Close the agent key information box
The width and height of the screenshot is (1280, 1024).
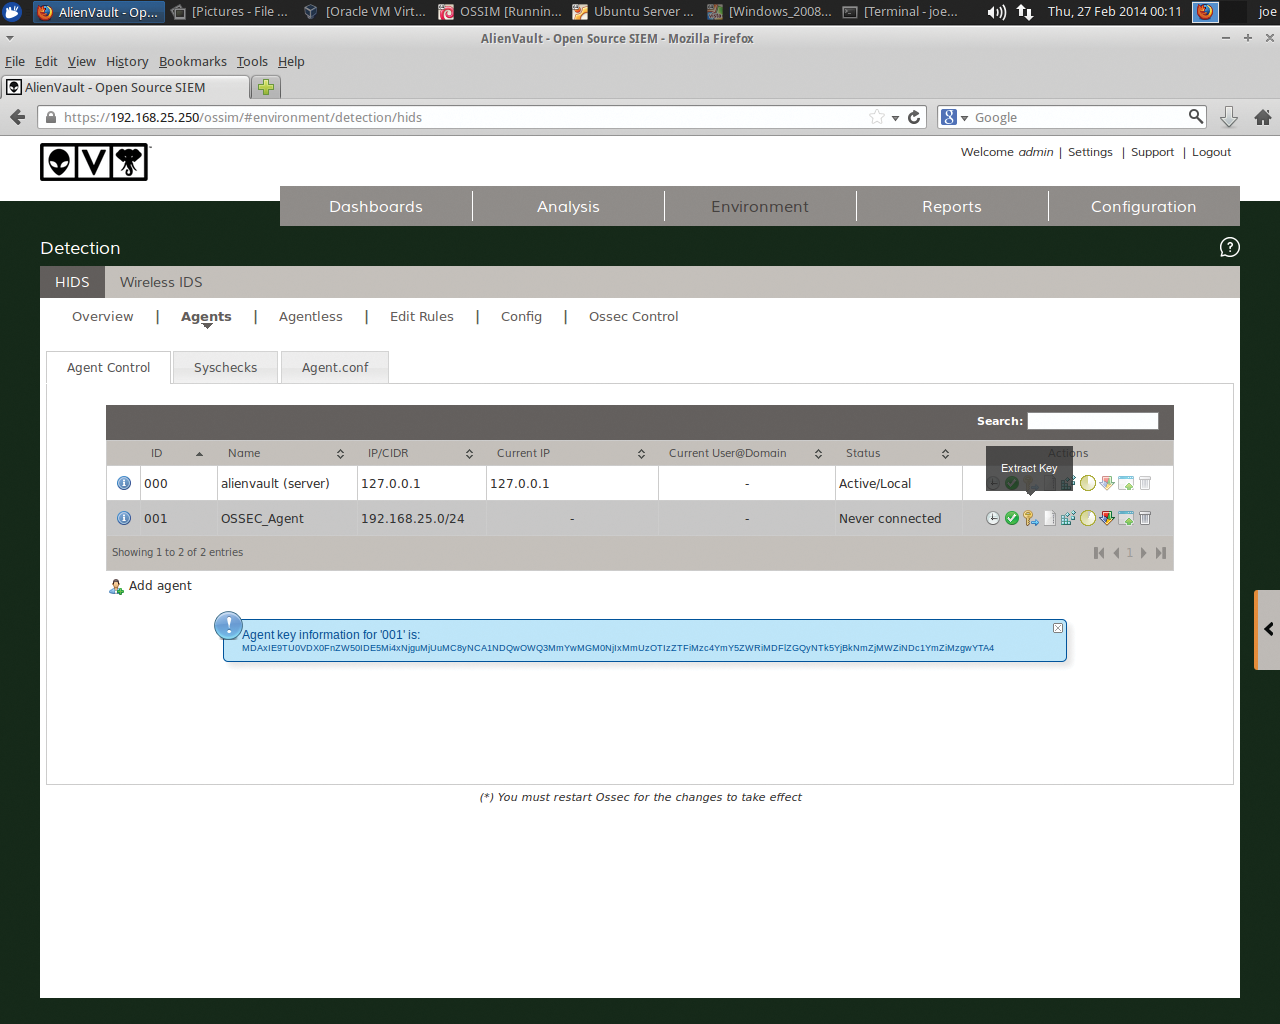[1058, 628]
